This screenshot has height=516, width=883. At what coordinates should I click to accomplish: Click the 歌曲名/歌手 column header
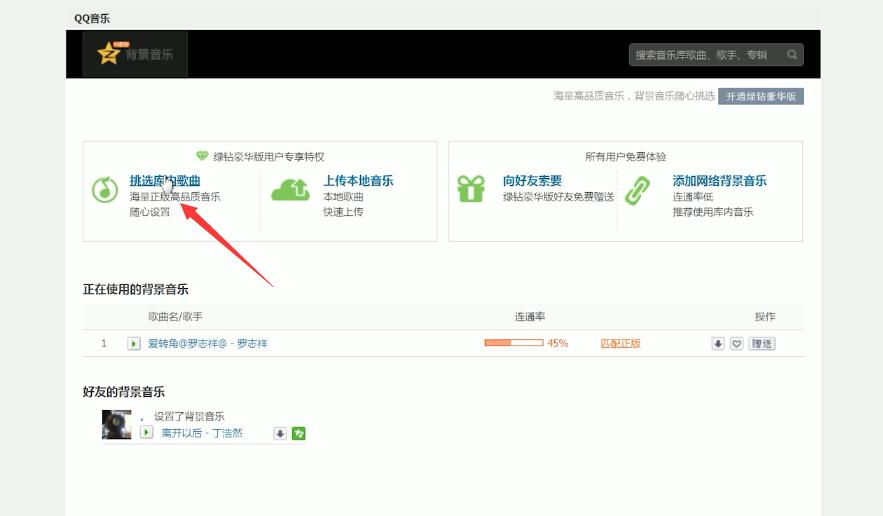tap(175, 317)
